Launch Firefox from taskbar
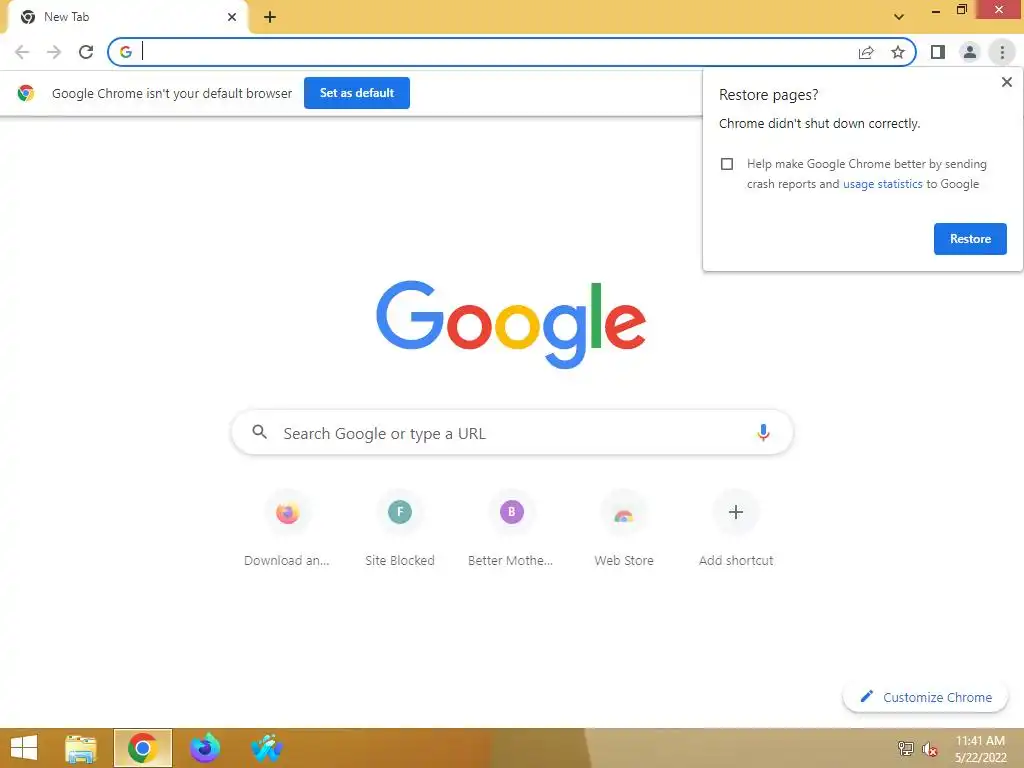 pyautogui.click(x=204, y=748)
